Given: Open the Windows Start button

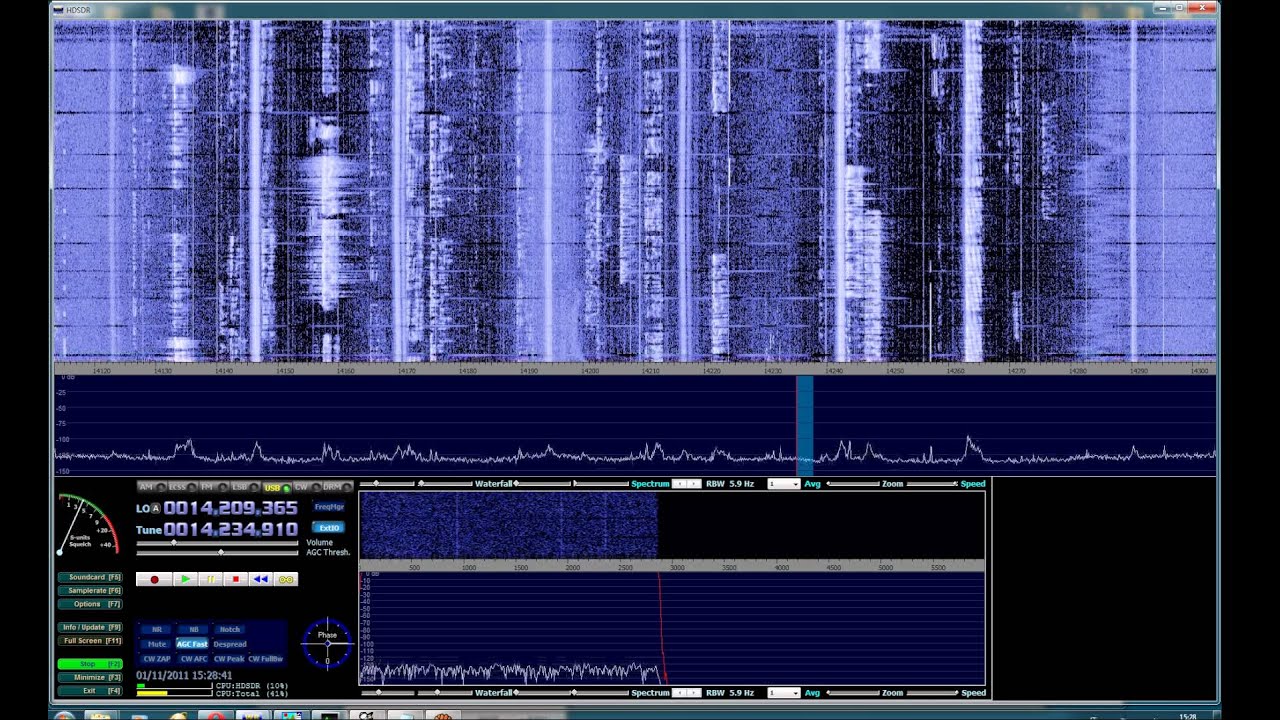Looking at the screenshot, I should pos(64,715).
